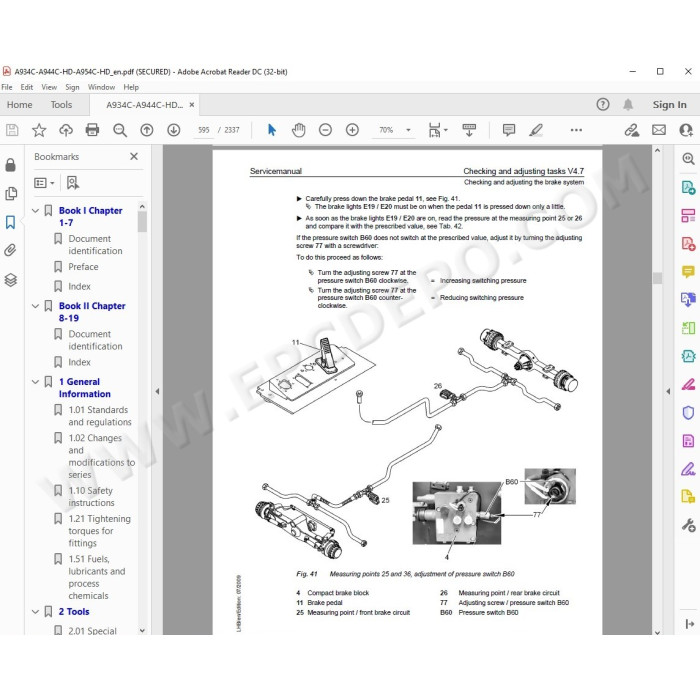
Task: Open Book I Chapter 1-7 bookmark
Action: [91, 216]
